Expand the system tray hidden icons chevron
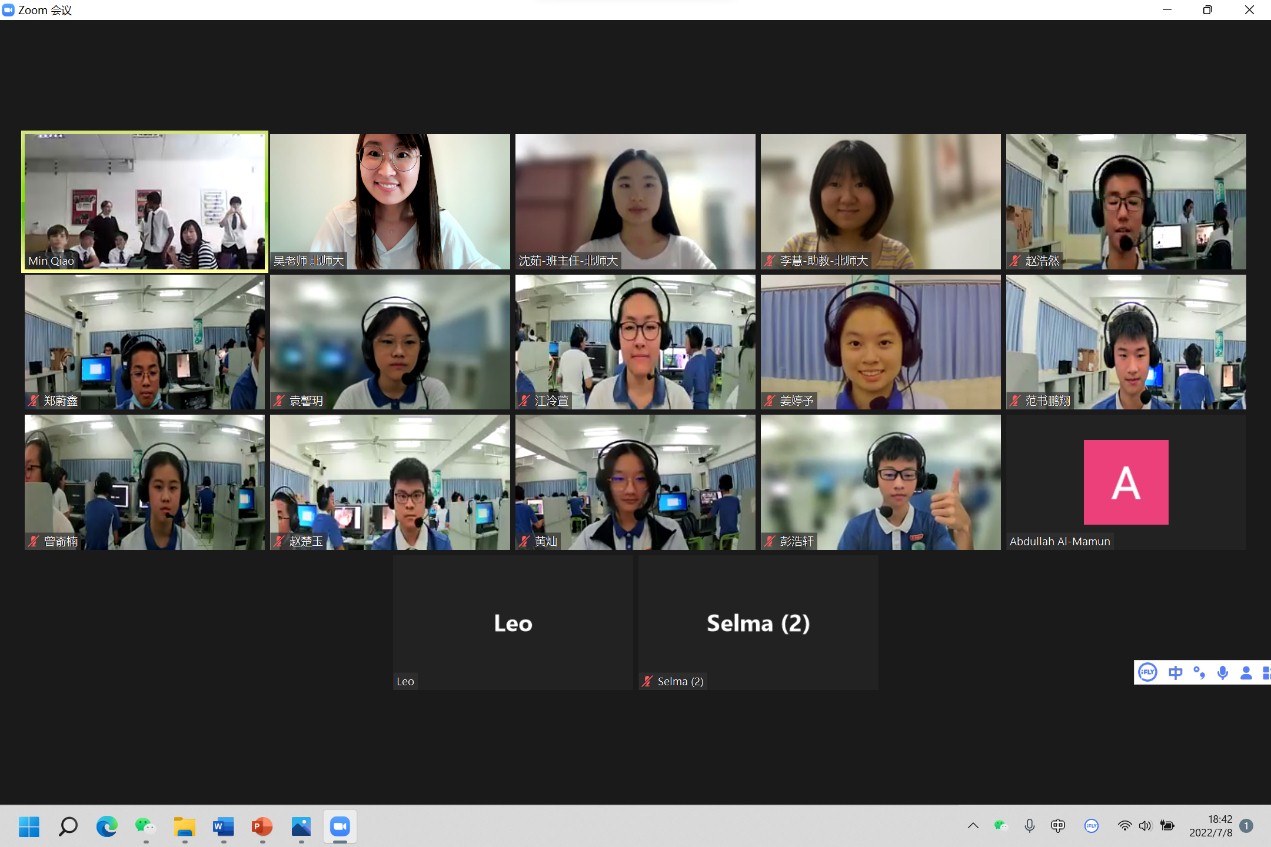Image resolution: width=1271 pixels, height=847 pixels. tap(973, 826)
